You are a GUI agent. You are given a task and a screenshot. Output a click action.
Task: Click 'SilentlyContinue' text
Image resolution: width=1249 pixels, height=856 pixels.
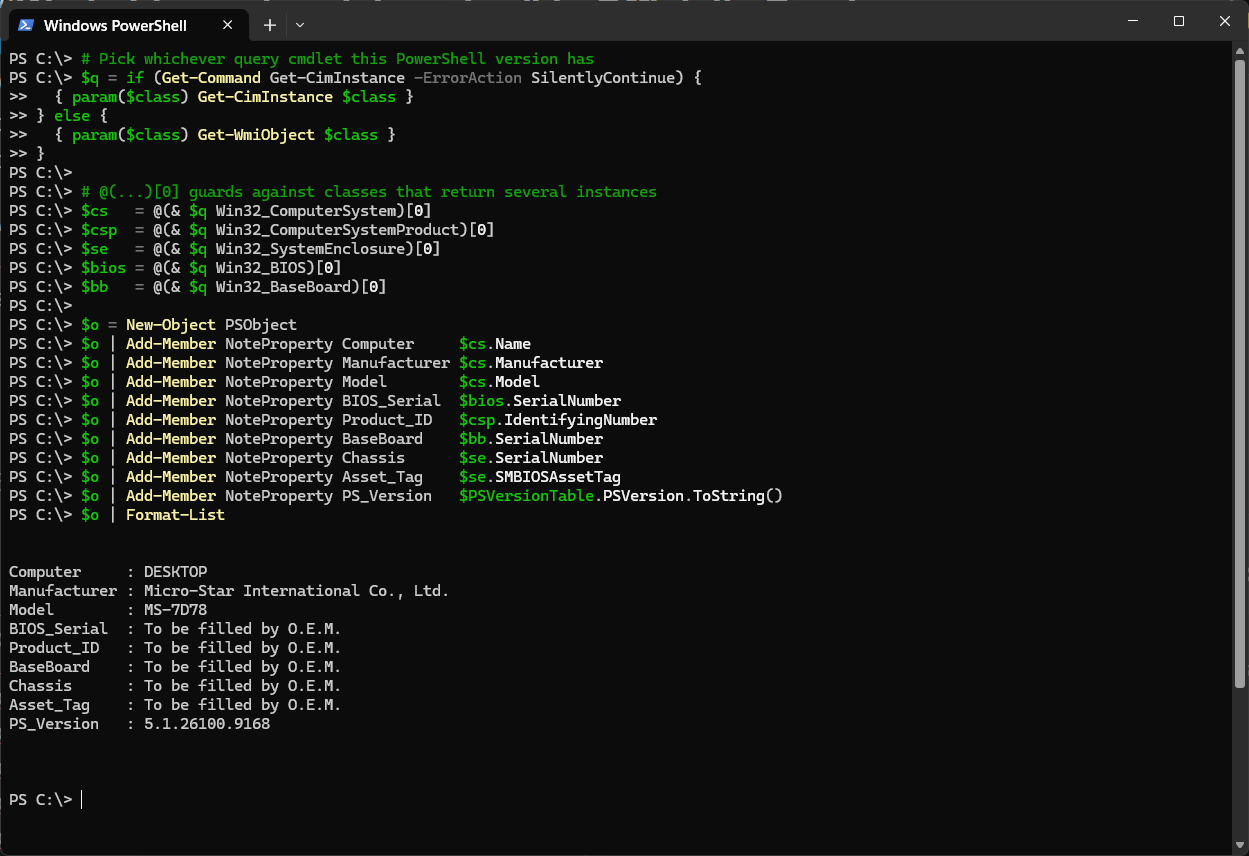[x=603, y=78]
